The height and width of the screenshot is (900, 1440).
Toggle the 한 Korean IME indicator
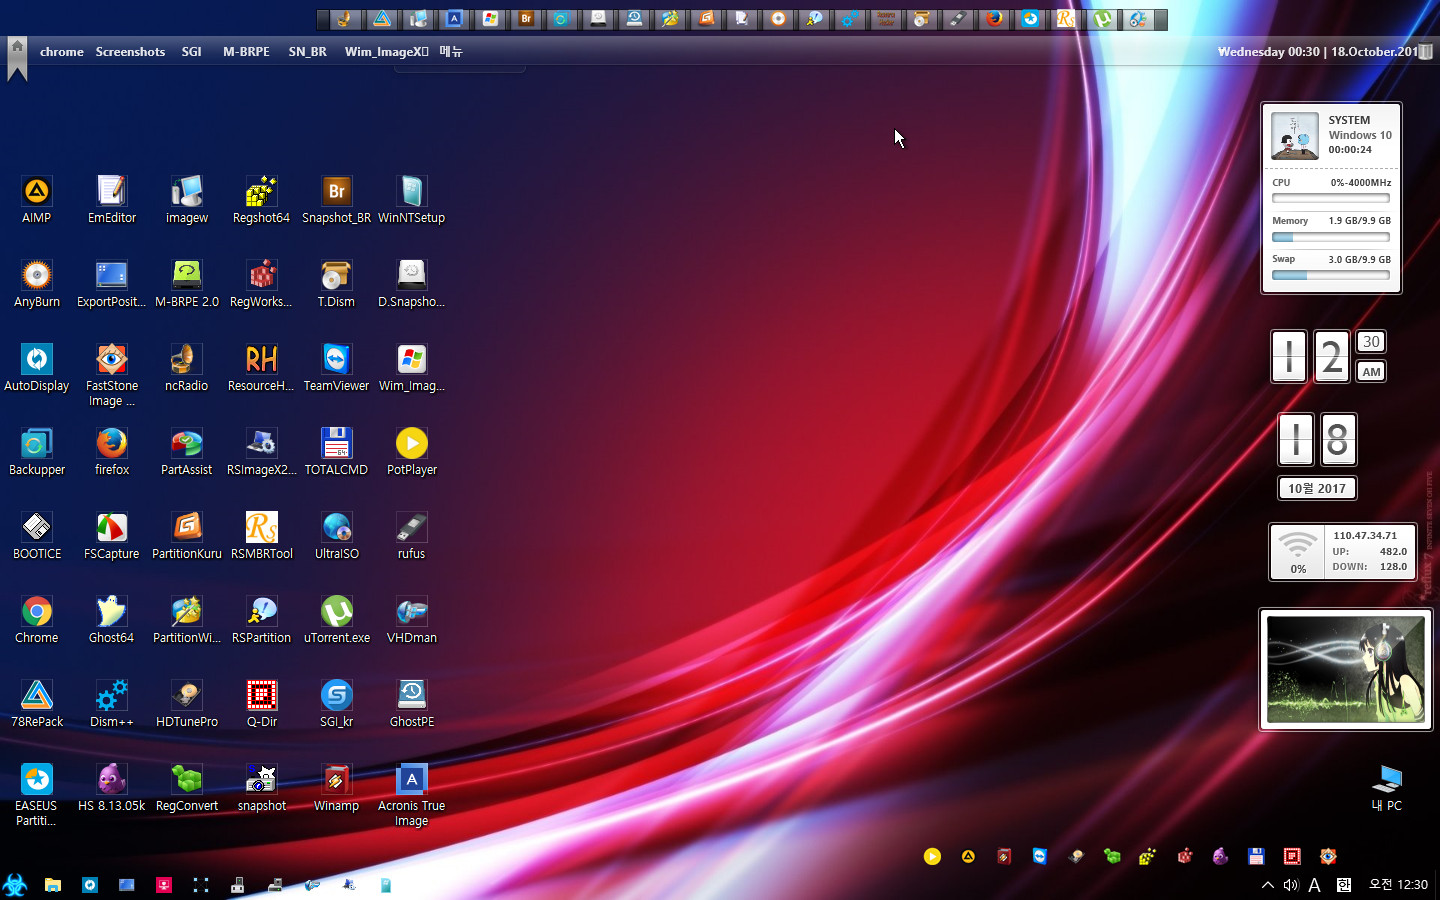[x=1344, y=884]
